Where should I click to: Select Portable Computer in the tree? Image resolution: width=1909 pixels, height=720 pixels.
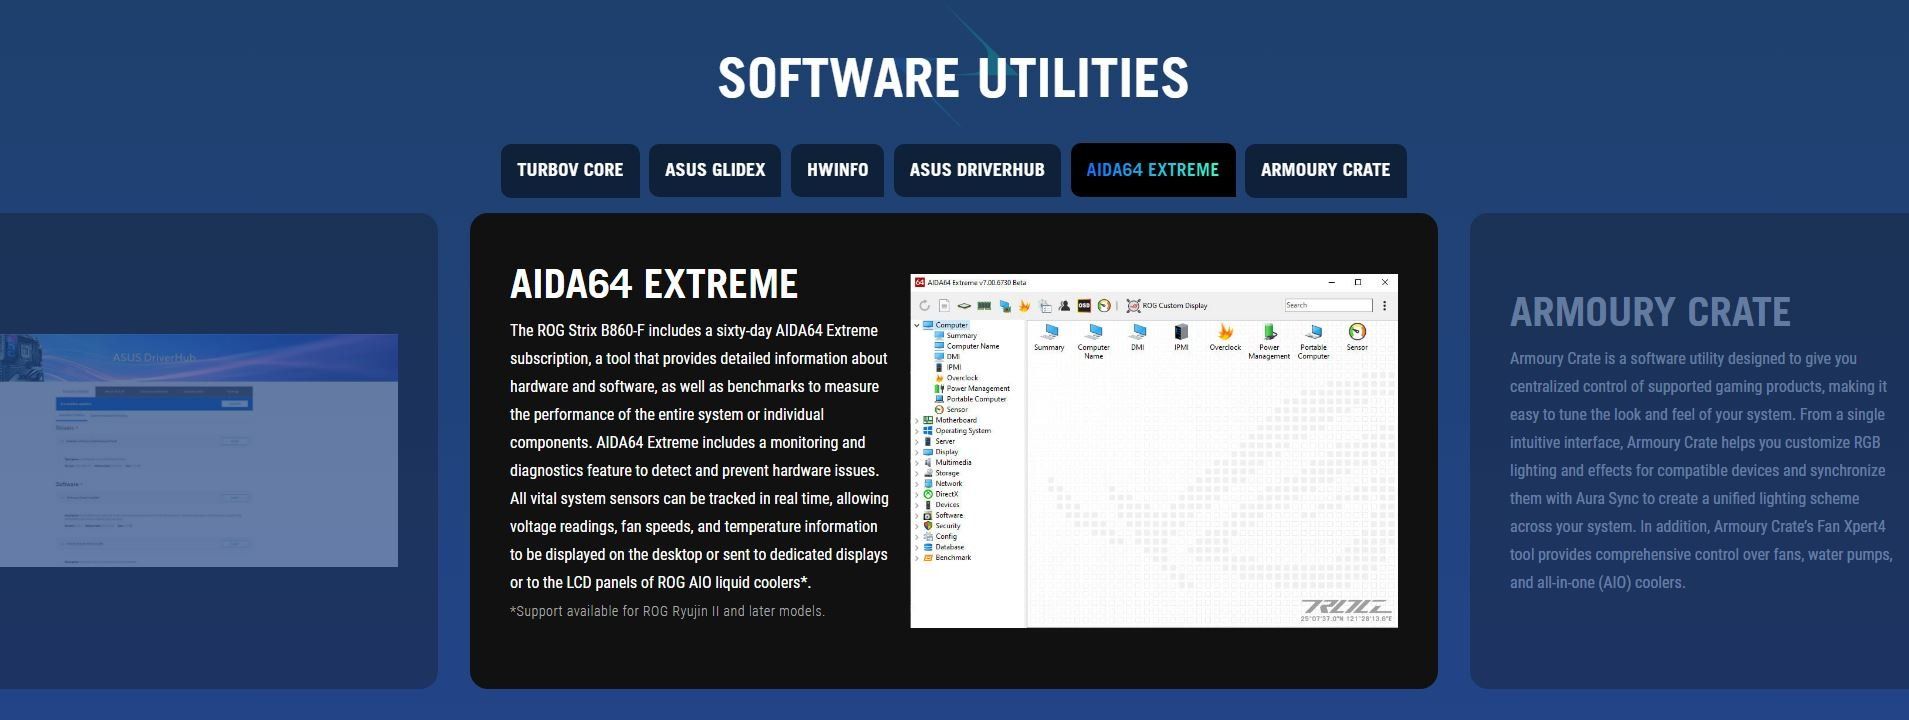click(x=976, y=399)
